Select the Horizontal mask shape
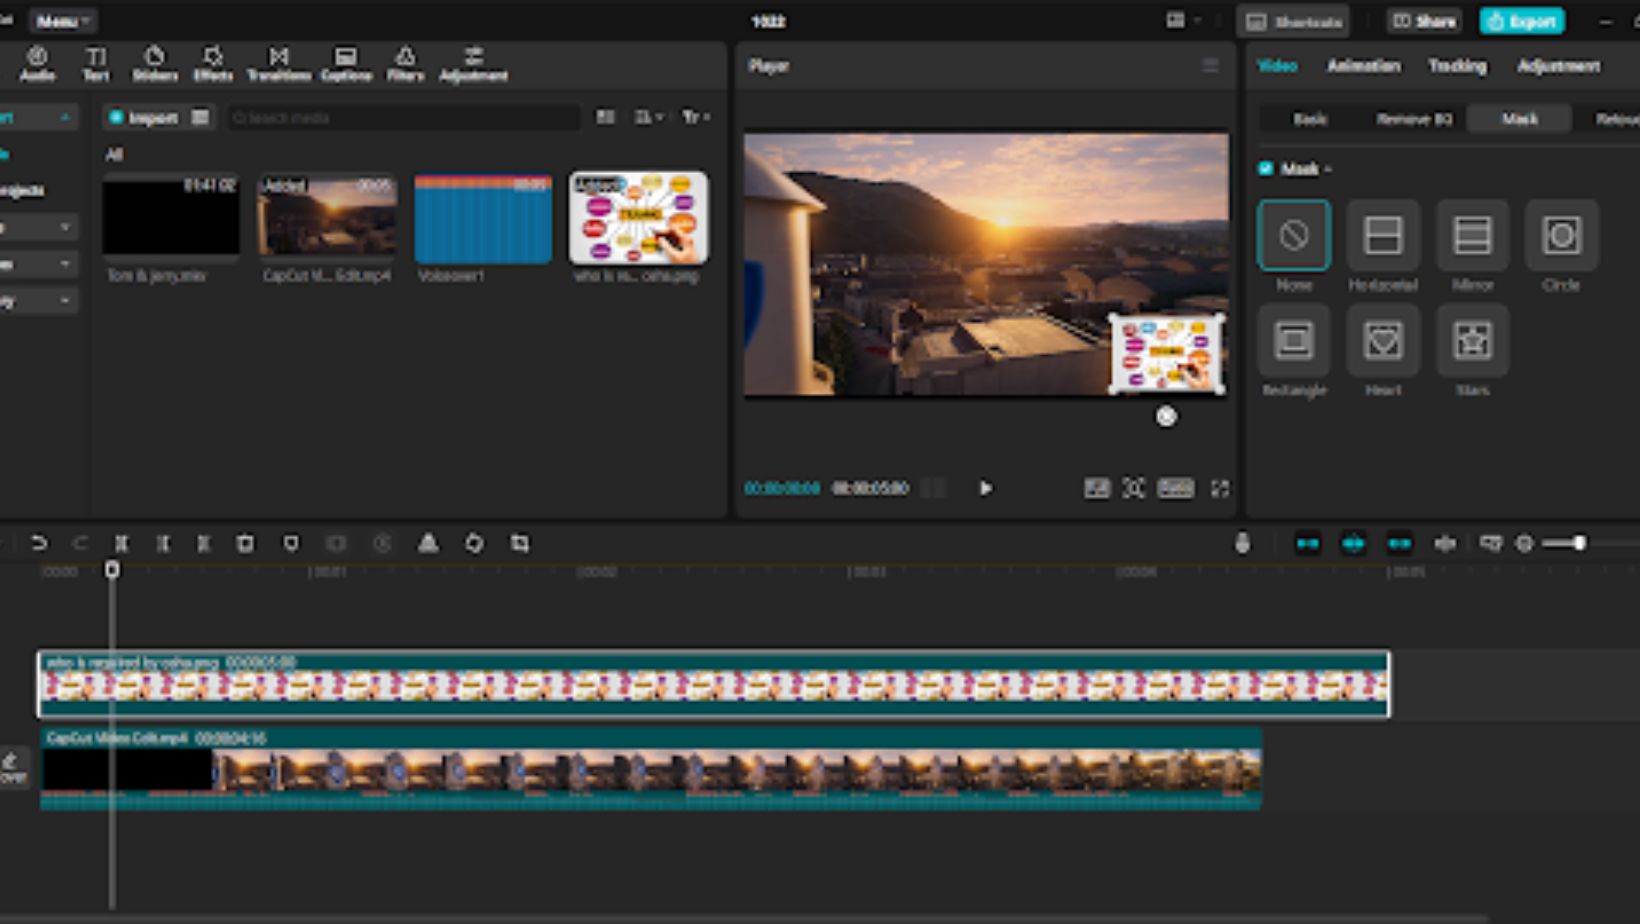 point(1383,246)
